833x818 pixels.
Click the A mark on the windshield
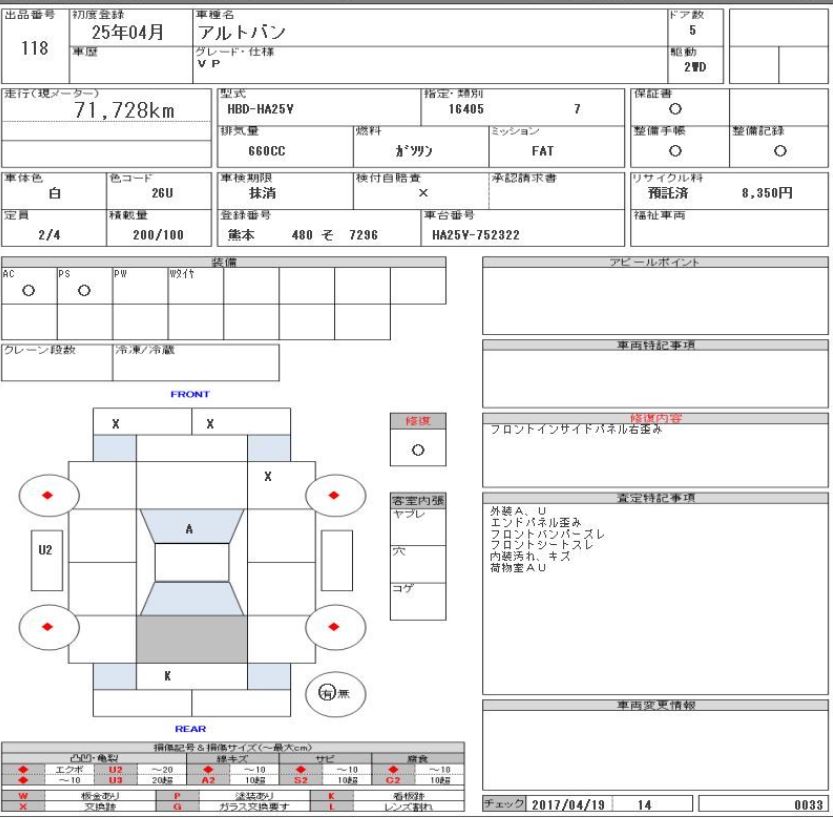[190, 528]
